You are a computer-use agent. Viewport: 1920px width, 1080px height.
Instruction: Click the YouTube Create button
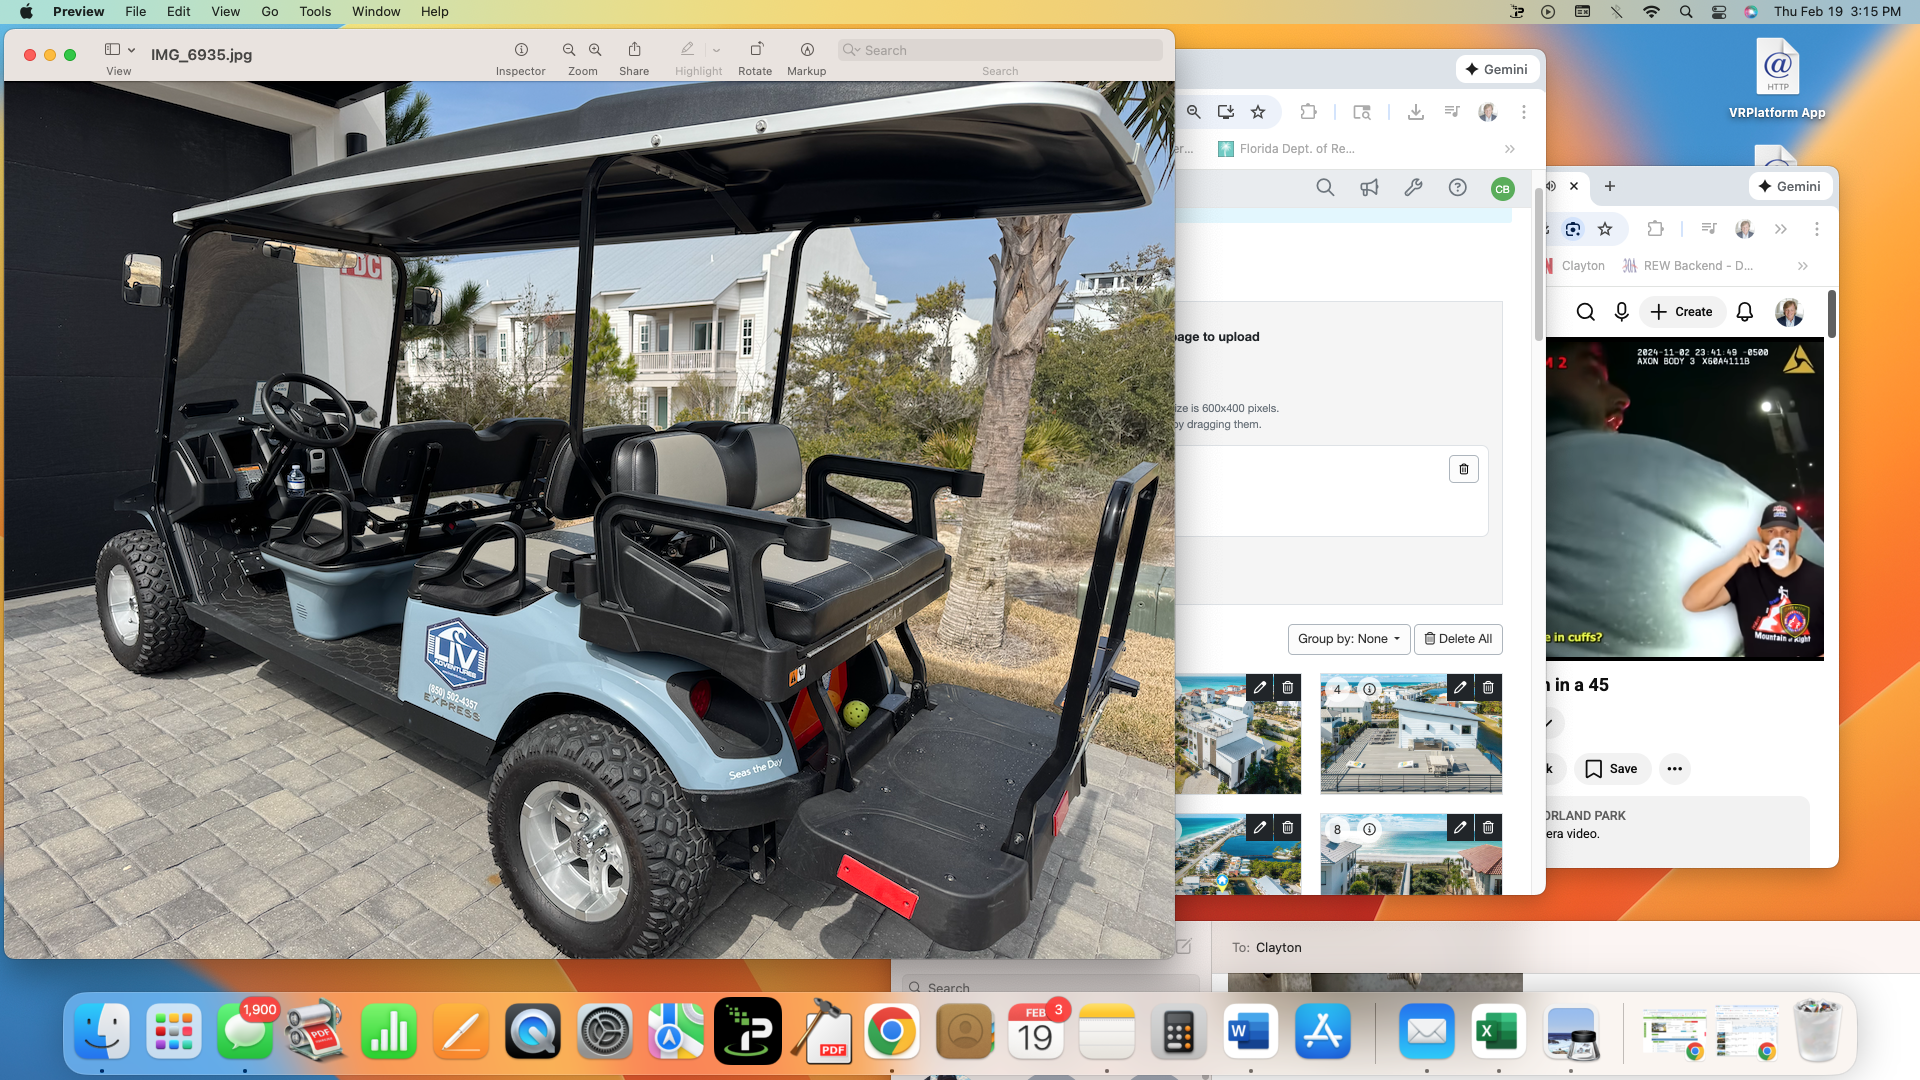[x=1682, y=312]
